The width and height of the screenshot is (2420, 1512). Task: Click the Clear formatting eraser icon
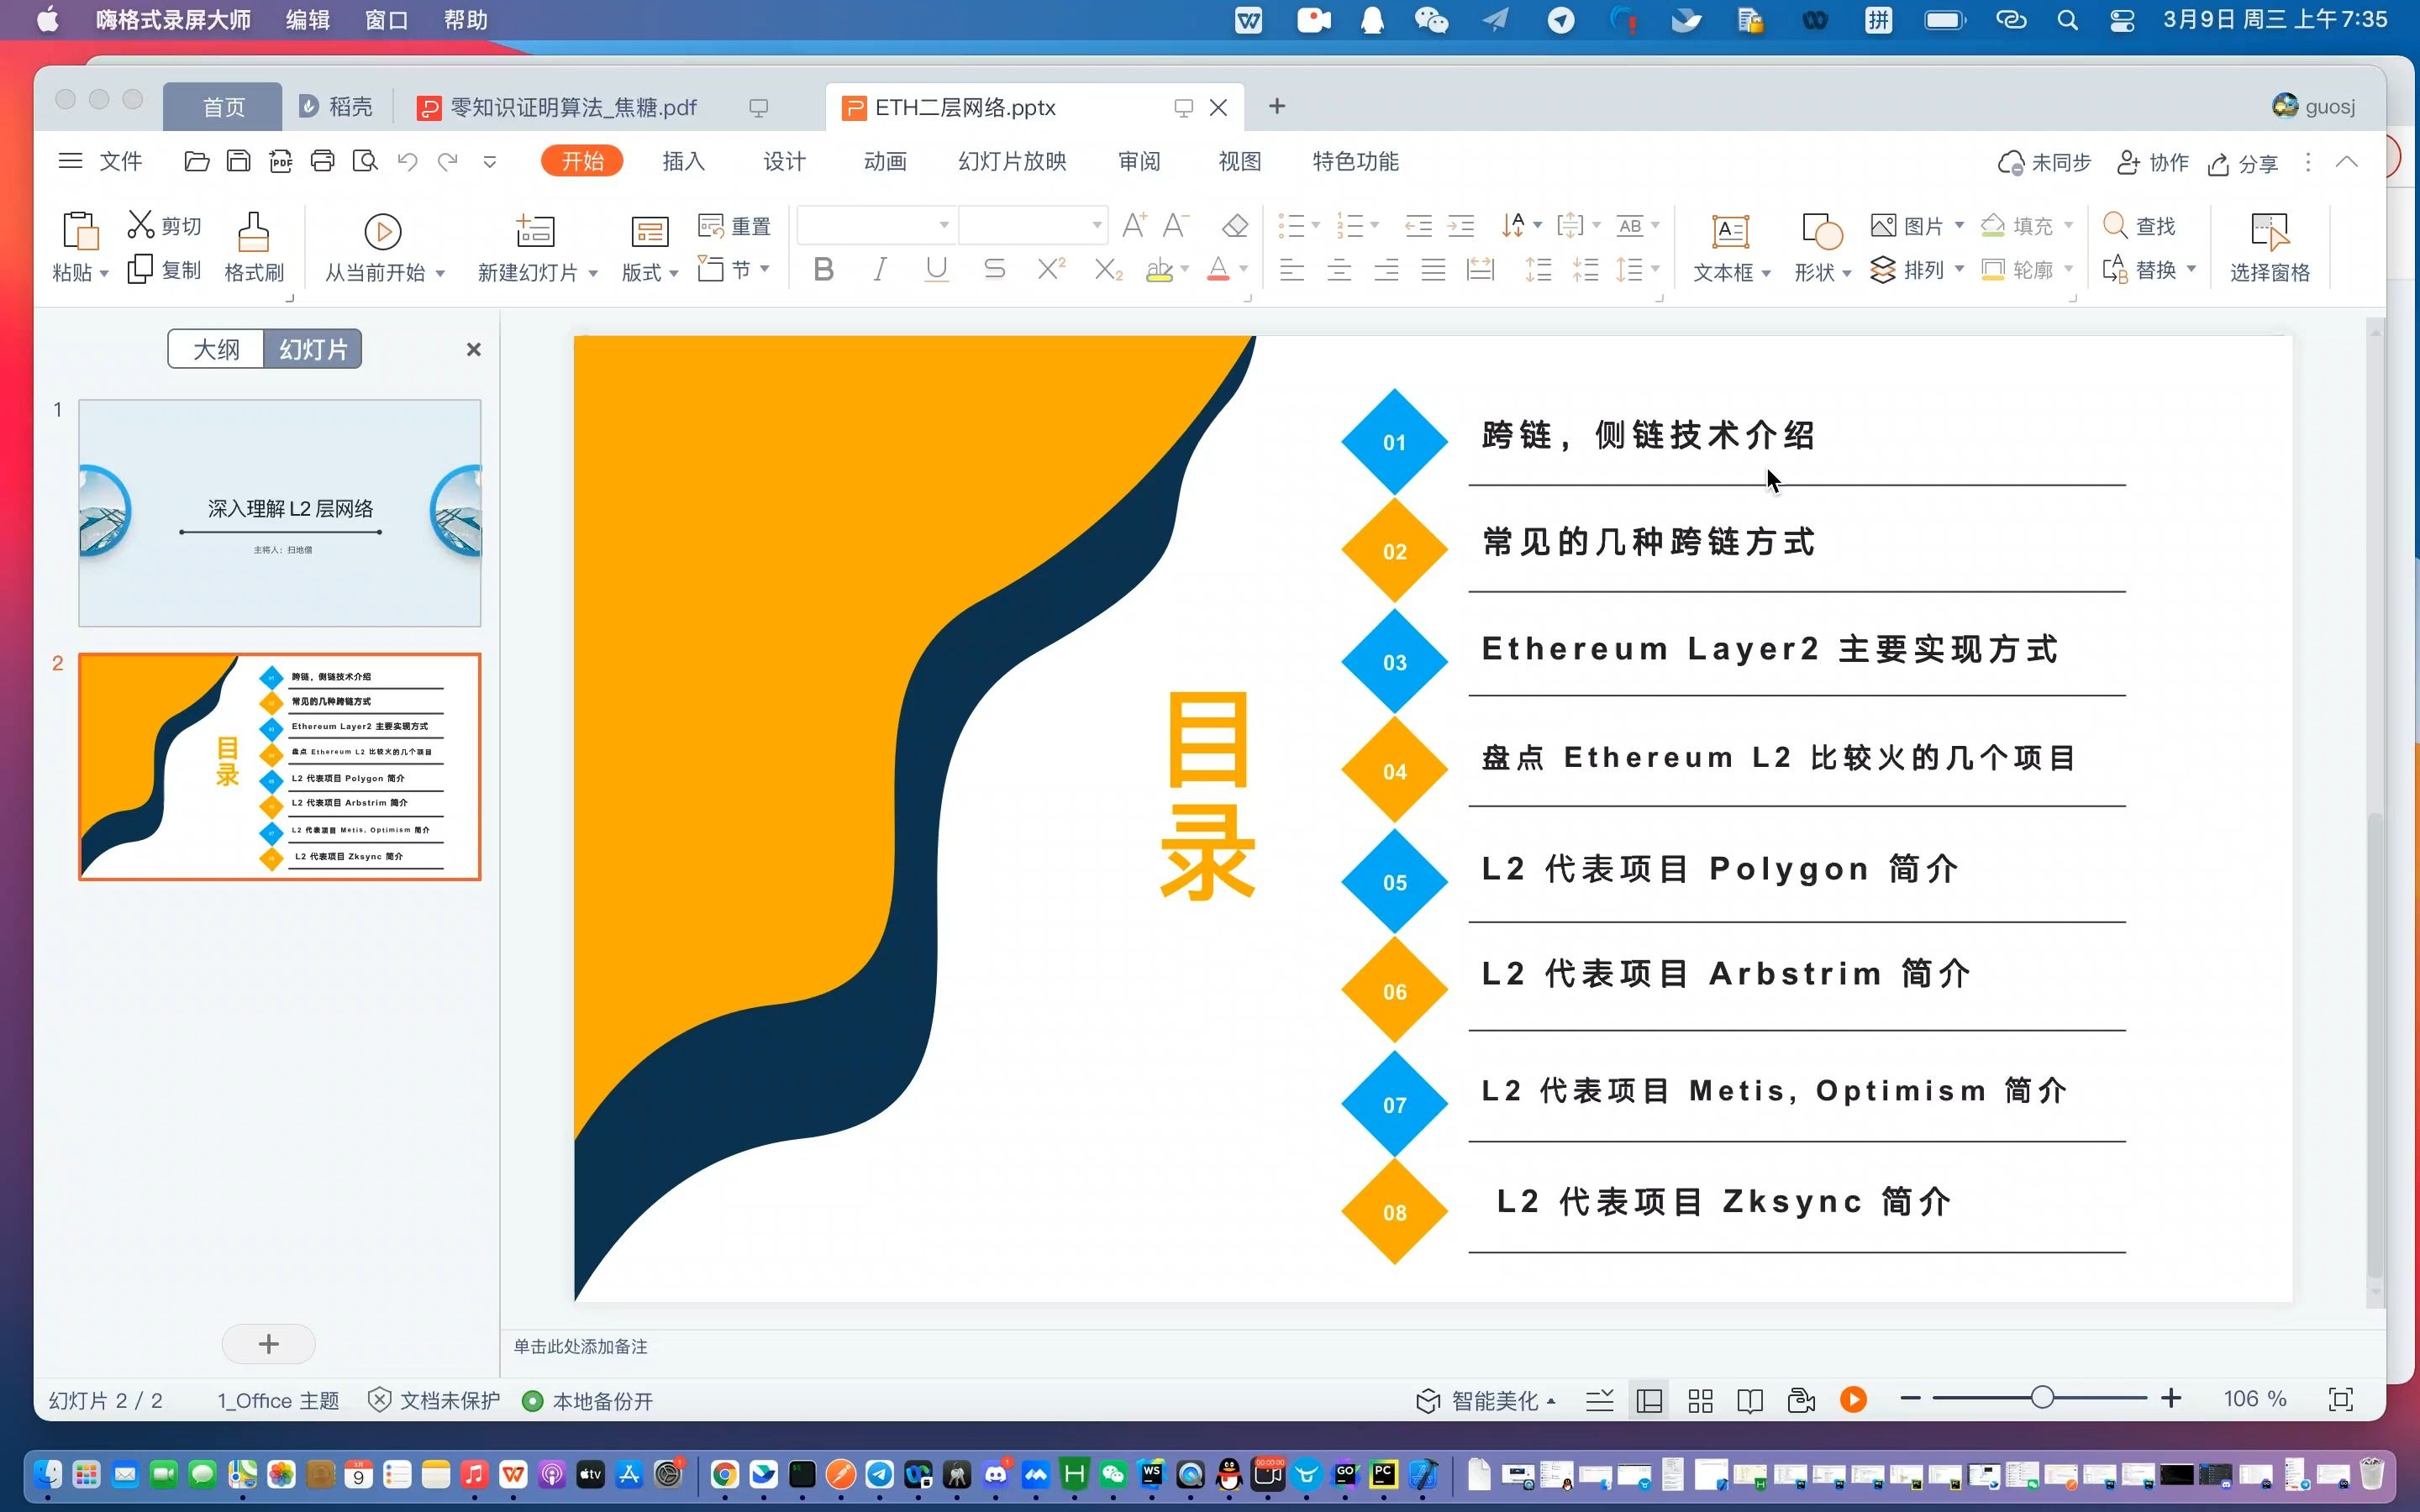pyautogui.click(x=1235, y=226)
